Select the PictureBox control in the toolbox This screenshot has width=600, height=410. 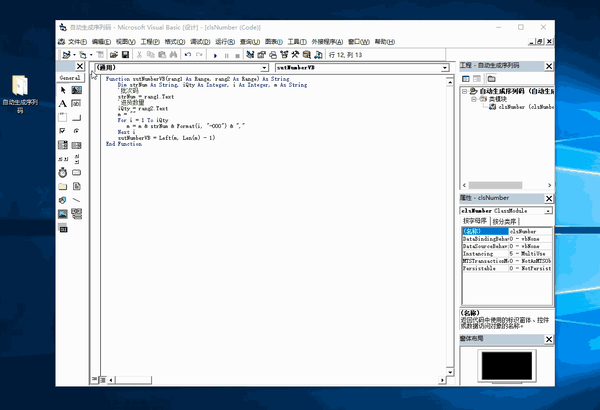click(77, 90)
